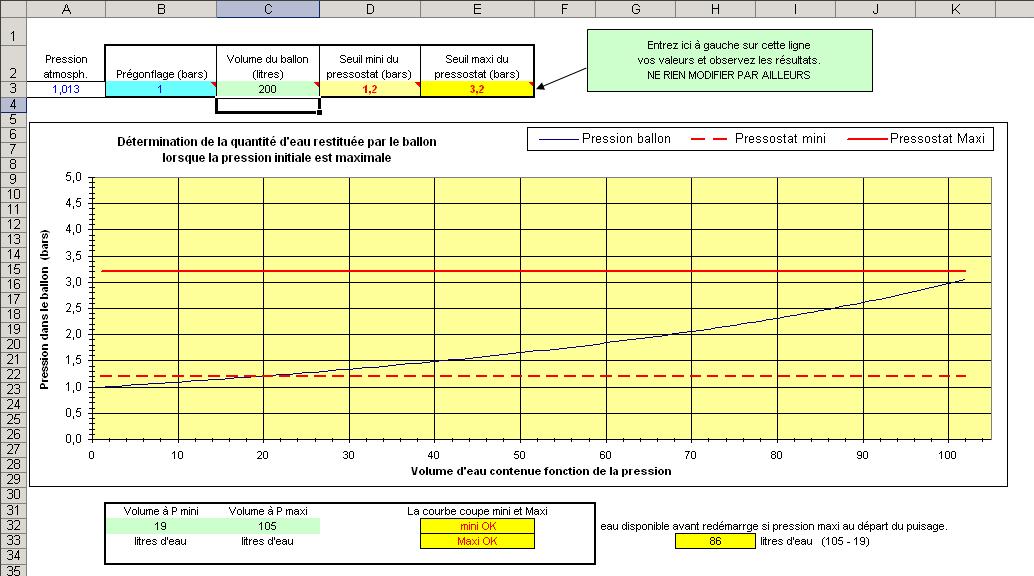Click the dashed red Pressostat mini line
This screenshot has height=576, width=1034.
[x=533, y=376]
